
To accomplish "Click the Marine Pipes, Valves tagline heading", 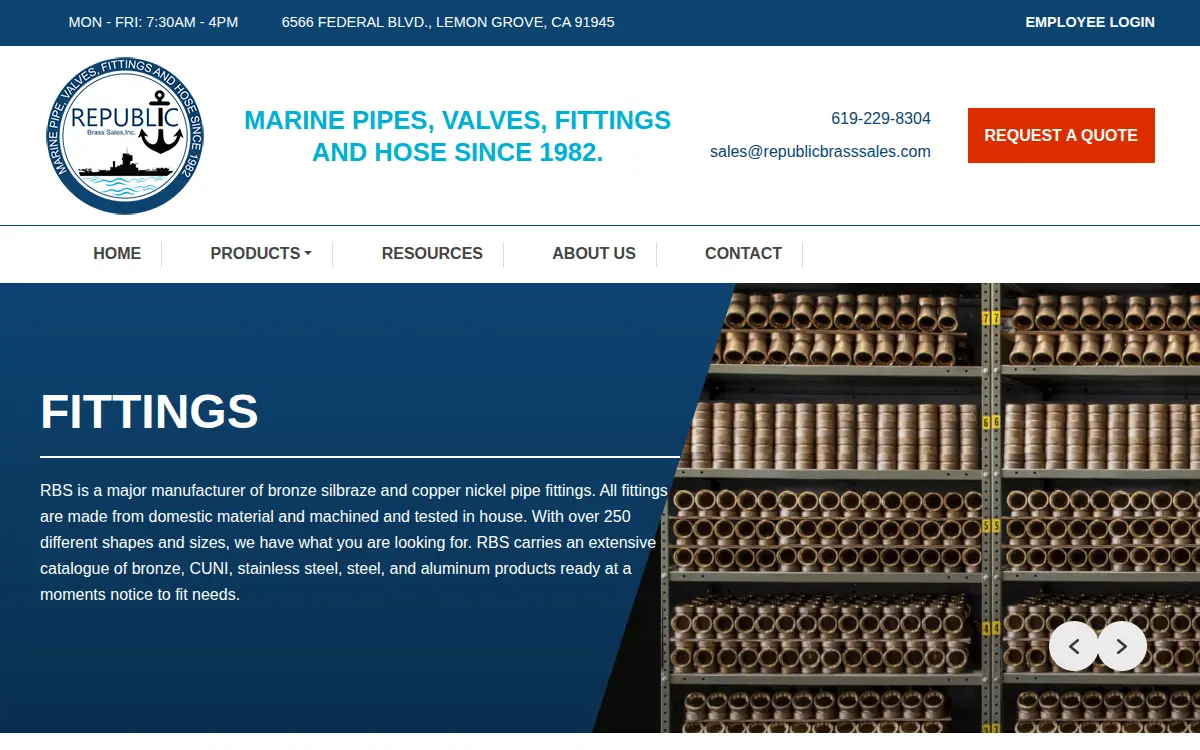I will click(x=458, y=136).
